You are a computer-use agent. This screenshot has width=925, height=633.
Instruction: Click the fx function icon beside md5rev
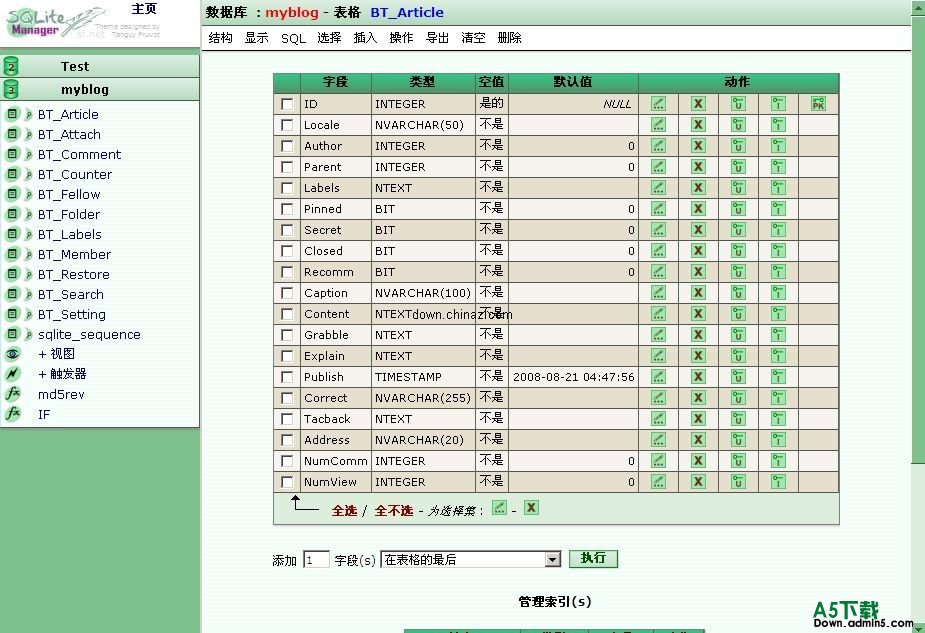[x=13, y=394]
